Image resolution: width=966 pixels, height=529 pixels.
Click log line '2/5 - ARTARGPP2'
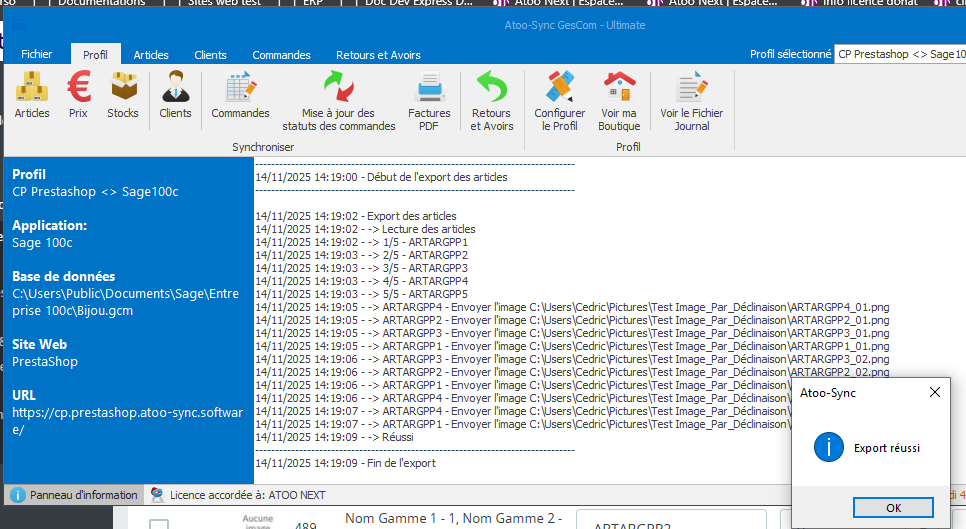[x=362, y=255]
